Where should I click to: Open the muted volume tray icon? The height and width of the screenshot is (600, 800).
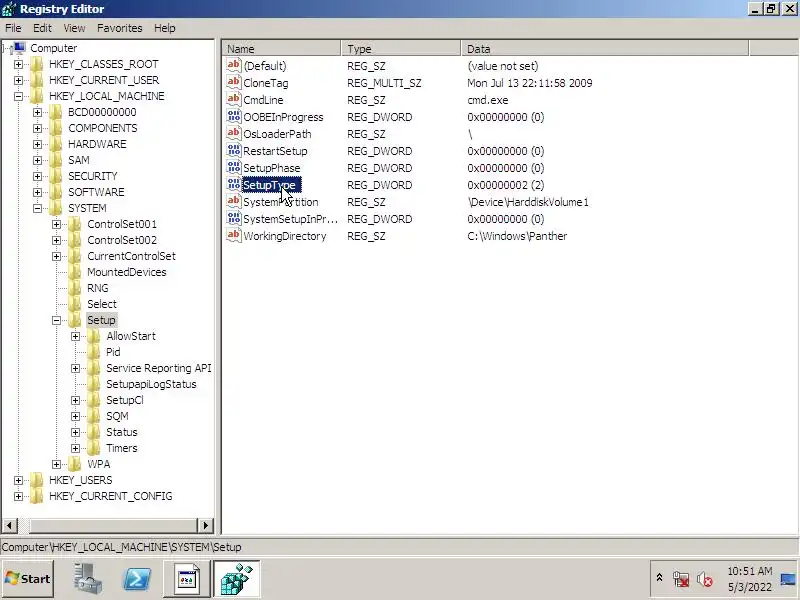point(704,579)
